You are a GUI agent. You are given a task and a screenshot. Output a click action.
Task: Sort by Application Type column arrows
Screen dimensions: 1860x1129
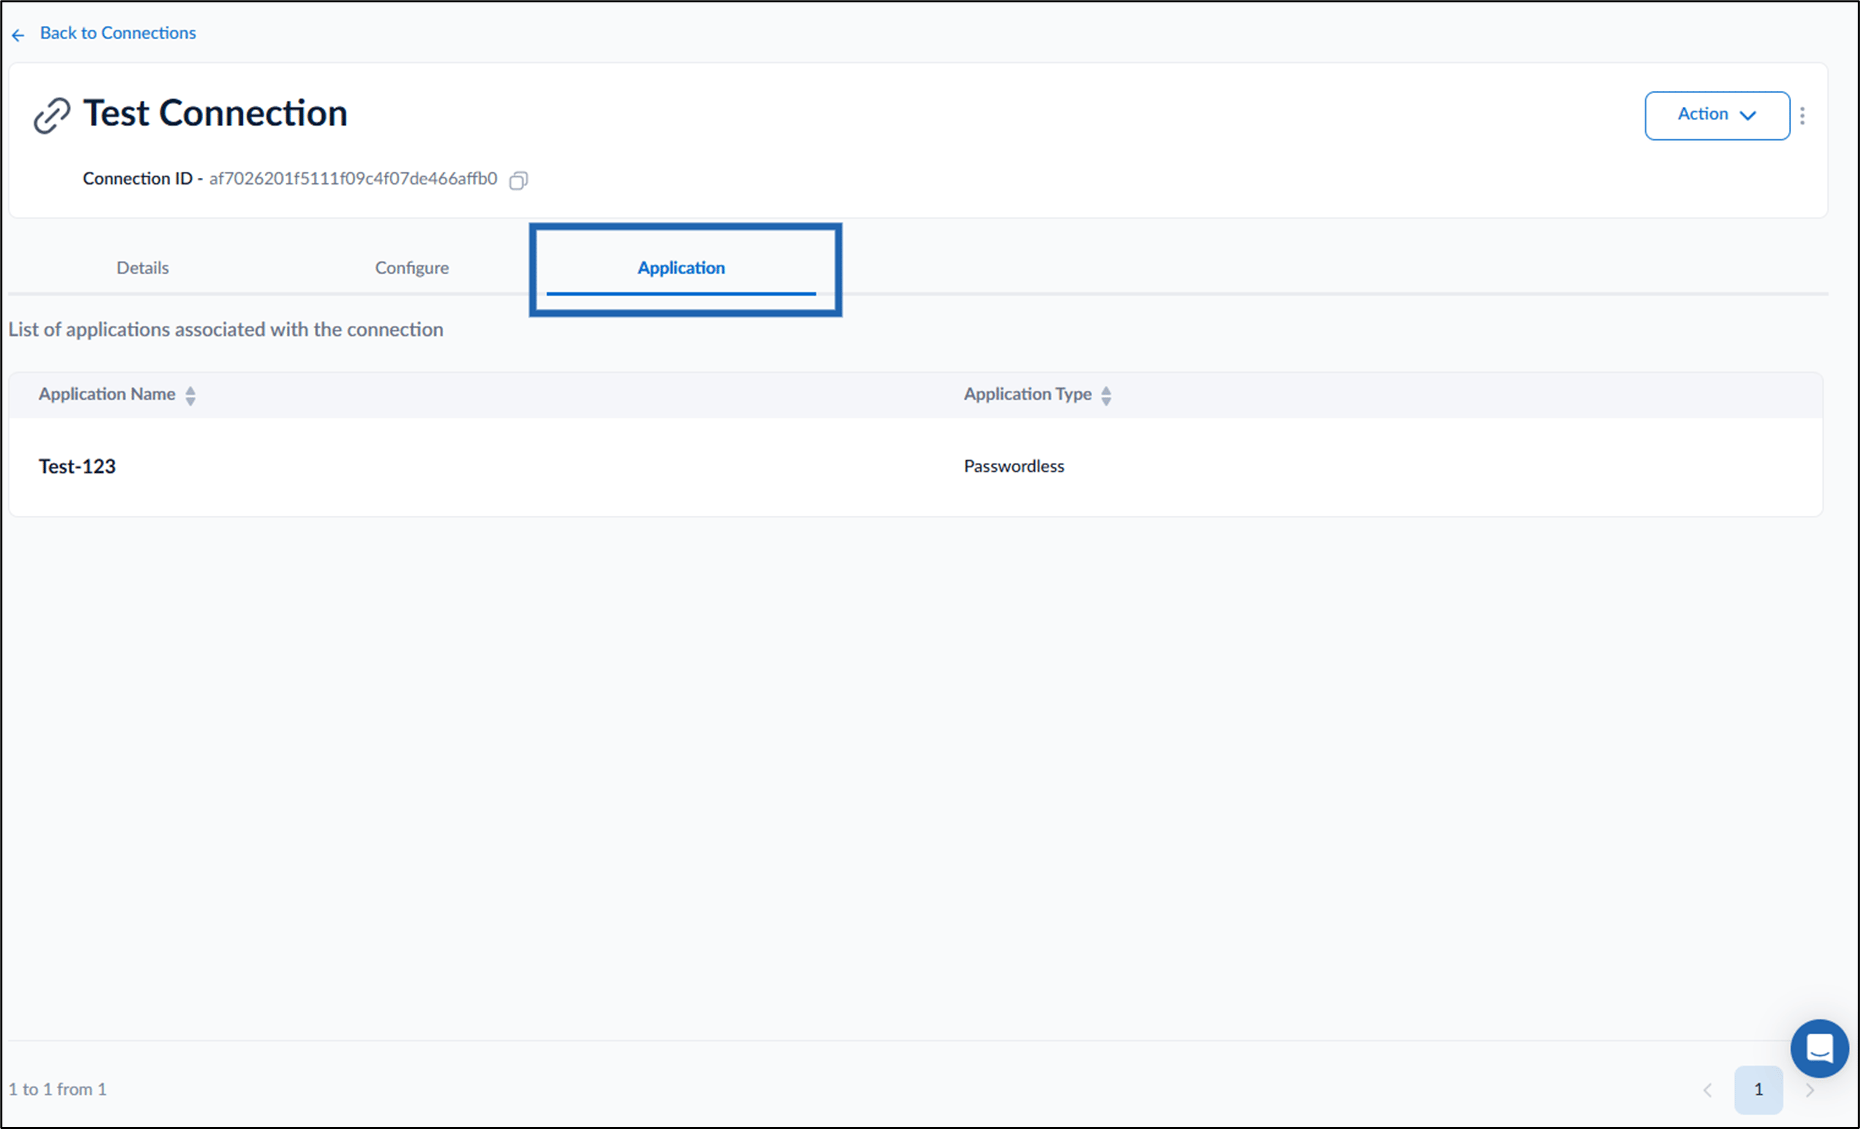point(1106,395)
